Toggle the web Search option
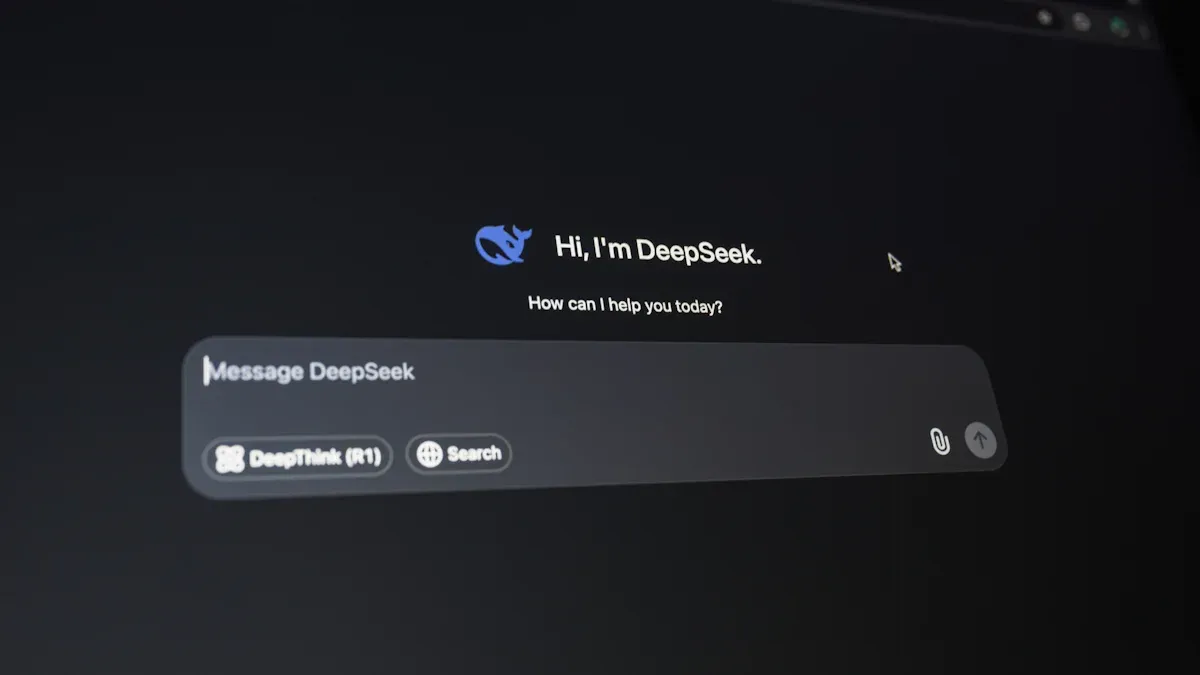1200x675 pixels. pos(458,454)
